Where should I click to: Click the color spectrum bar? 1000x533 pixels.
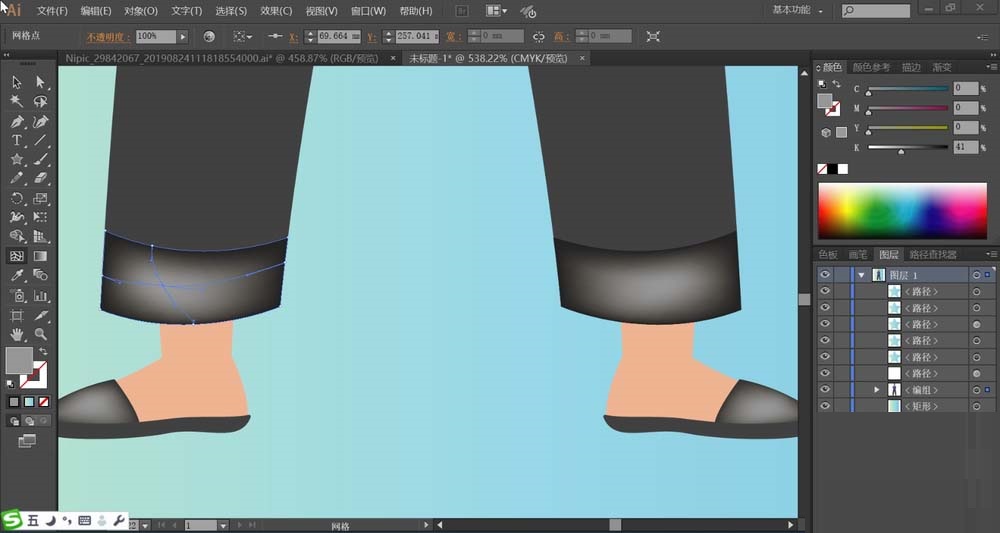point(902,209)
